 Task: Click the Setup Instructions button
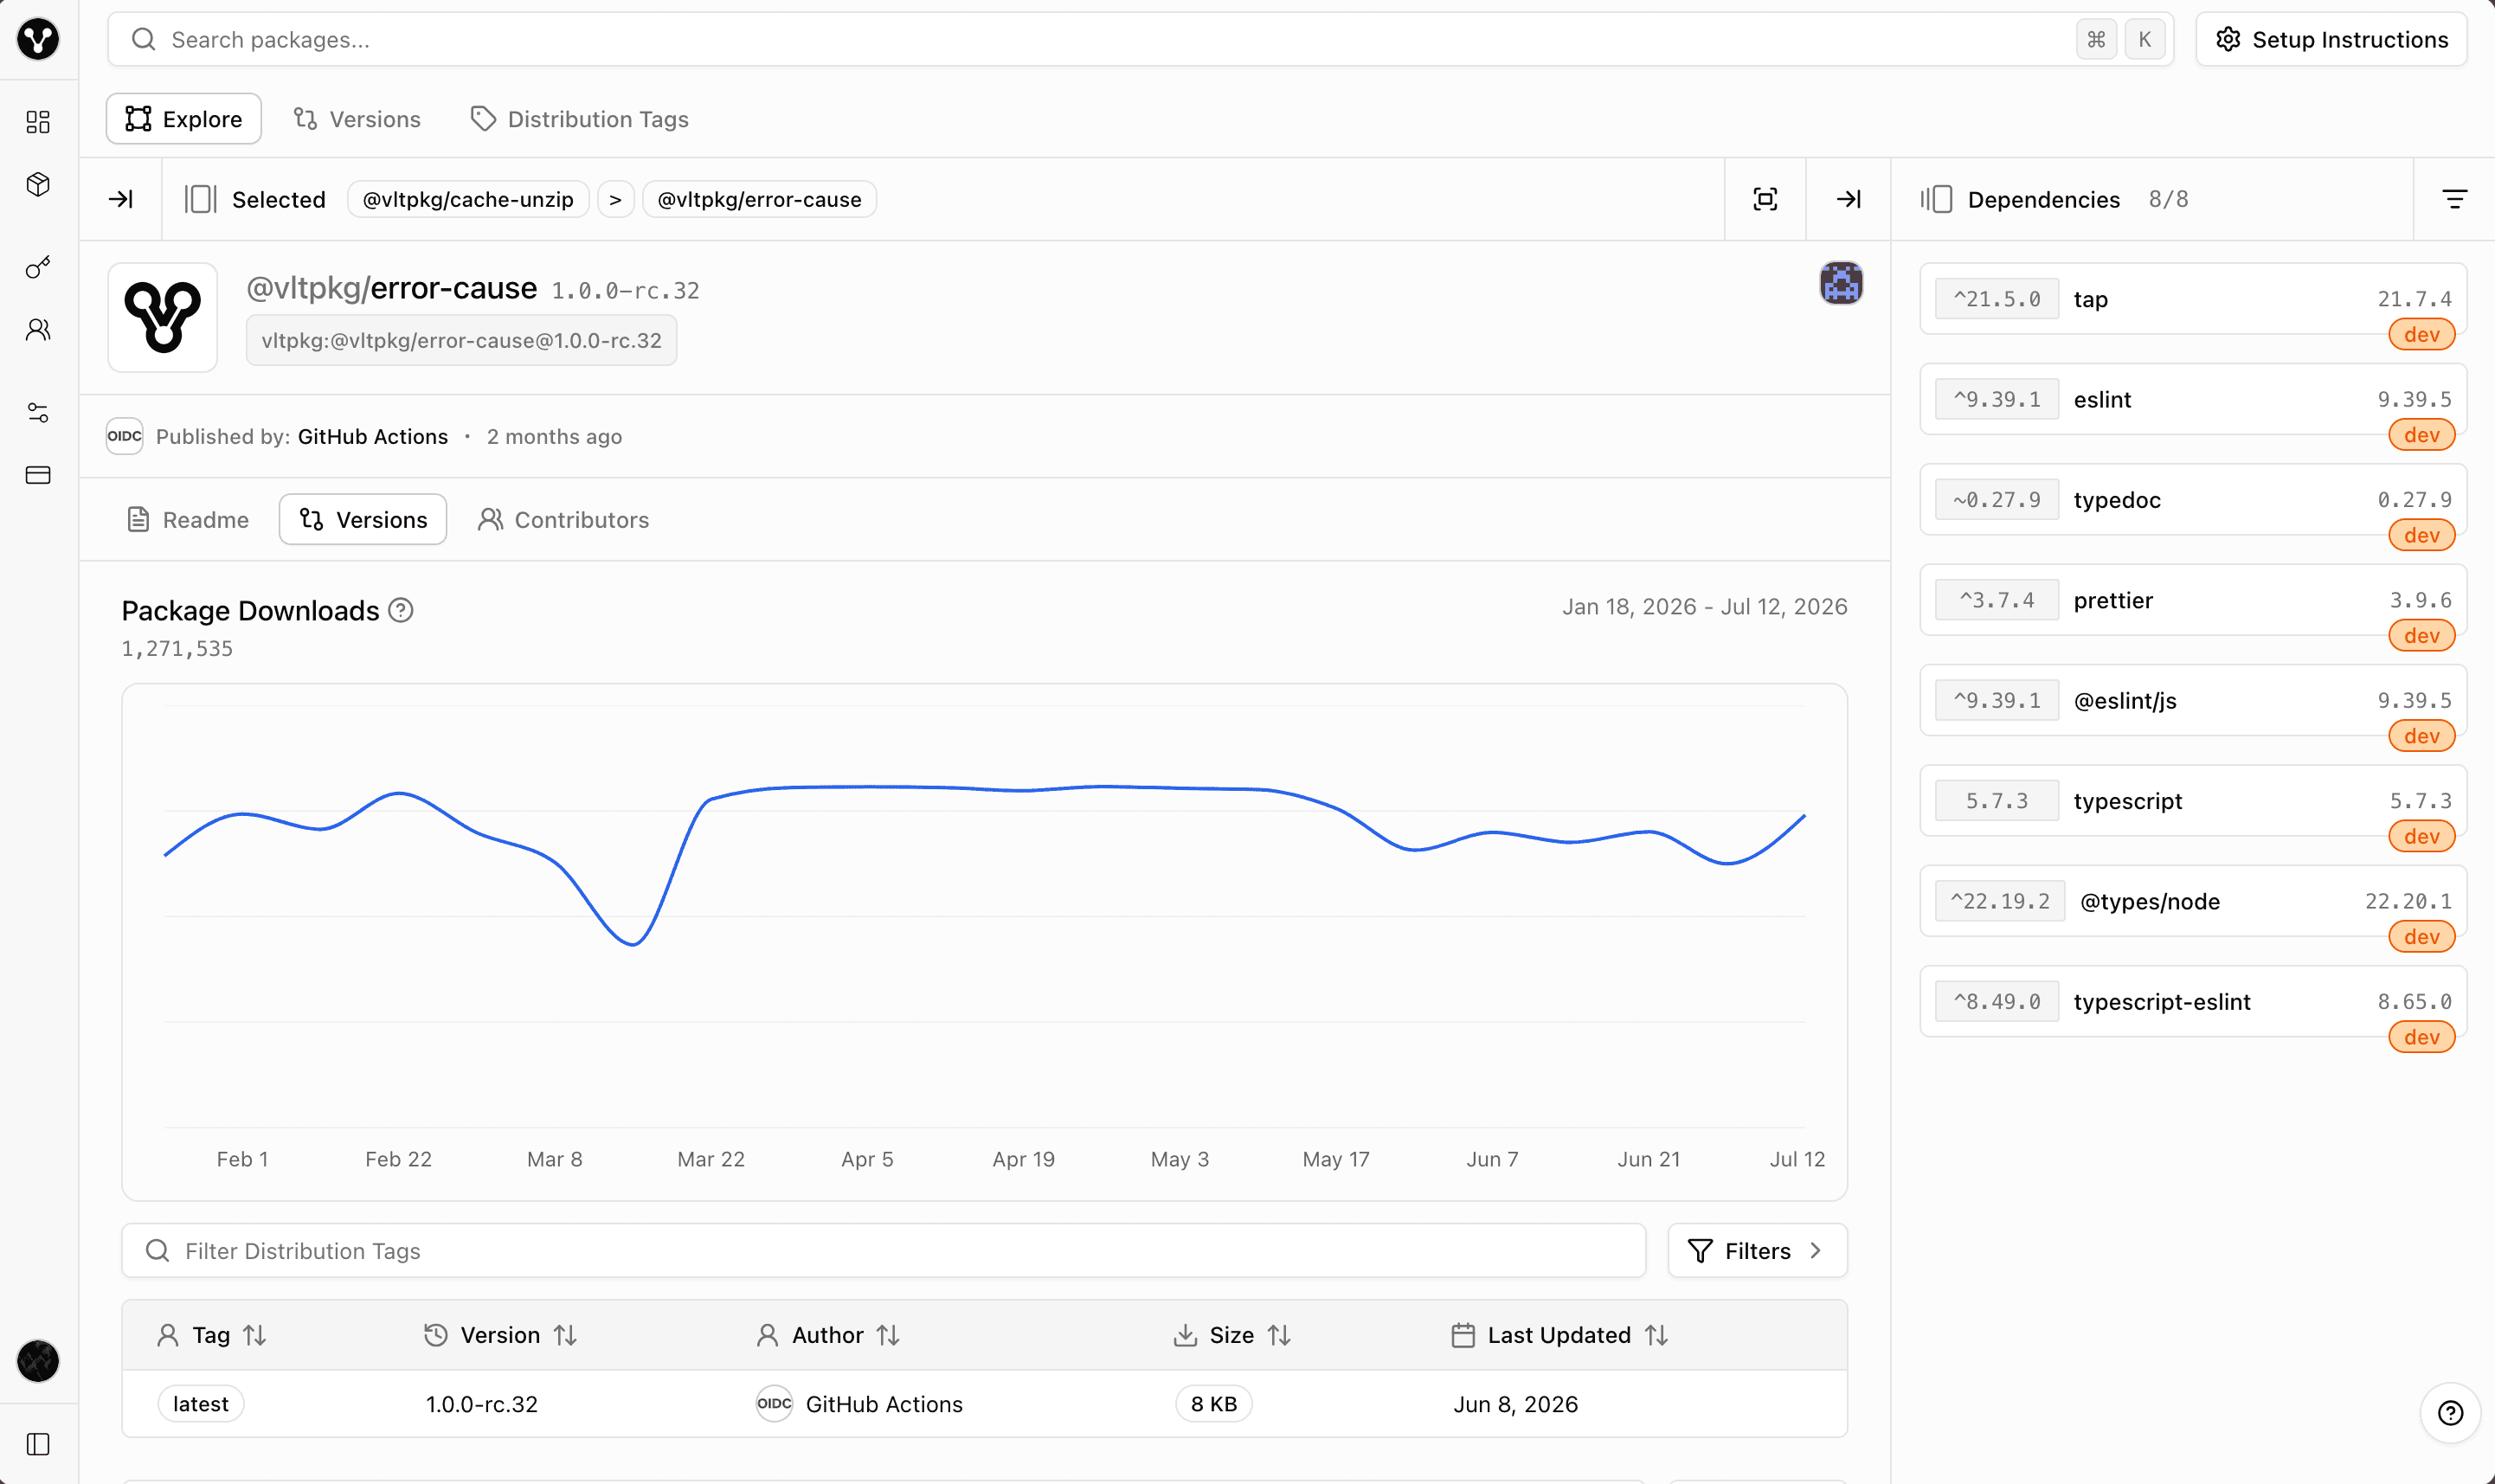(x=2331, y=39)
